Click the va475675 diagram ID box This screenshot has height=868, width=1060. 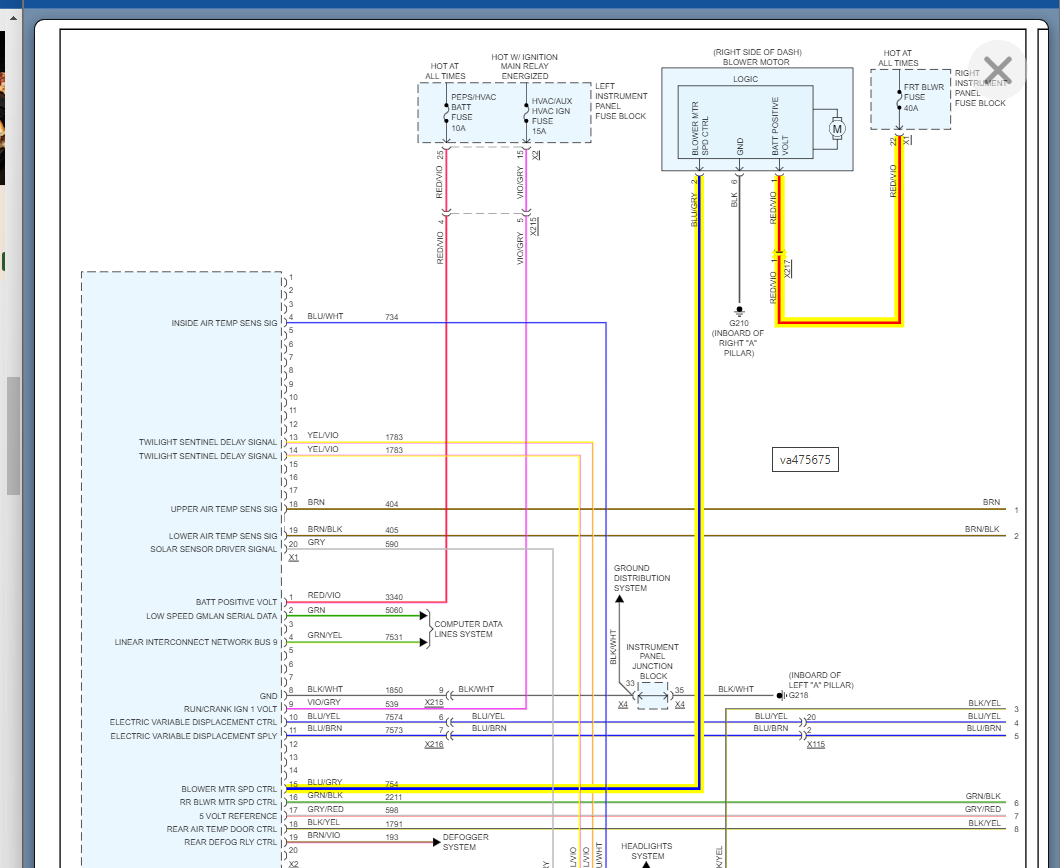click(x=806, y=460)
